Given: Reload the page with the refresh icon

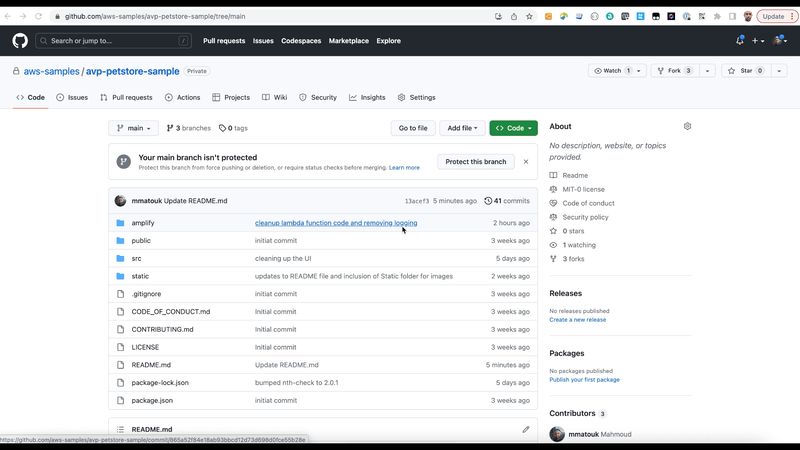Looking at the screenshot, I should point(38,16).
